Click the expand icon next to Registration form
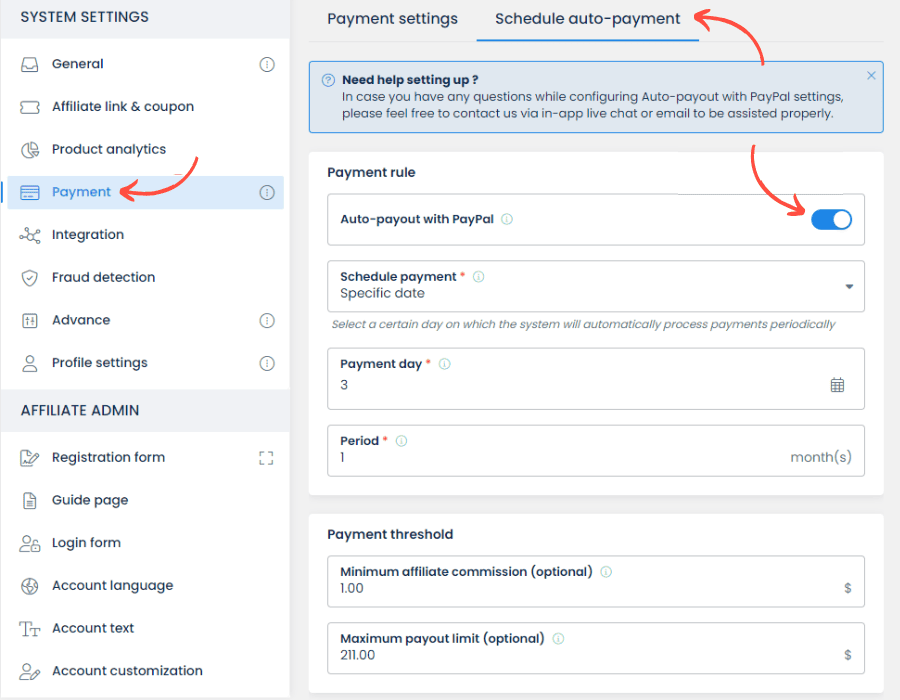The height and width of the screenshot is (700, 900). tap(266, 458)
